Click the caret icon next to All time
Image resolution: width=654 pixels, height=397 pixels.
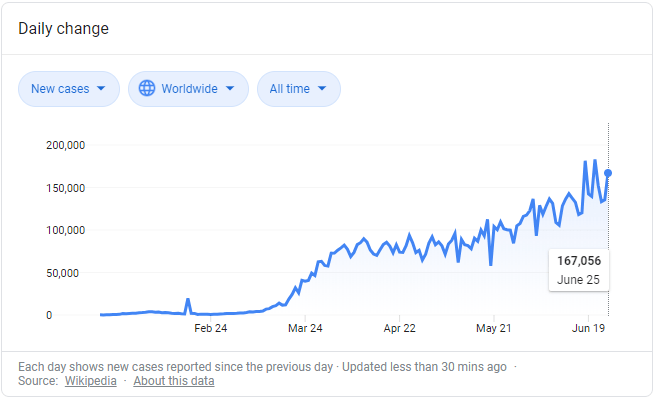click(322, 88)
